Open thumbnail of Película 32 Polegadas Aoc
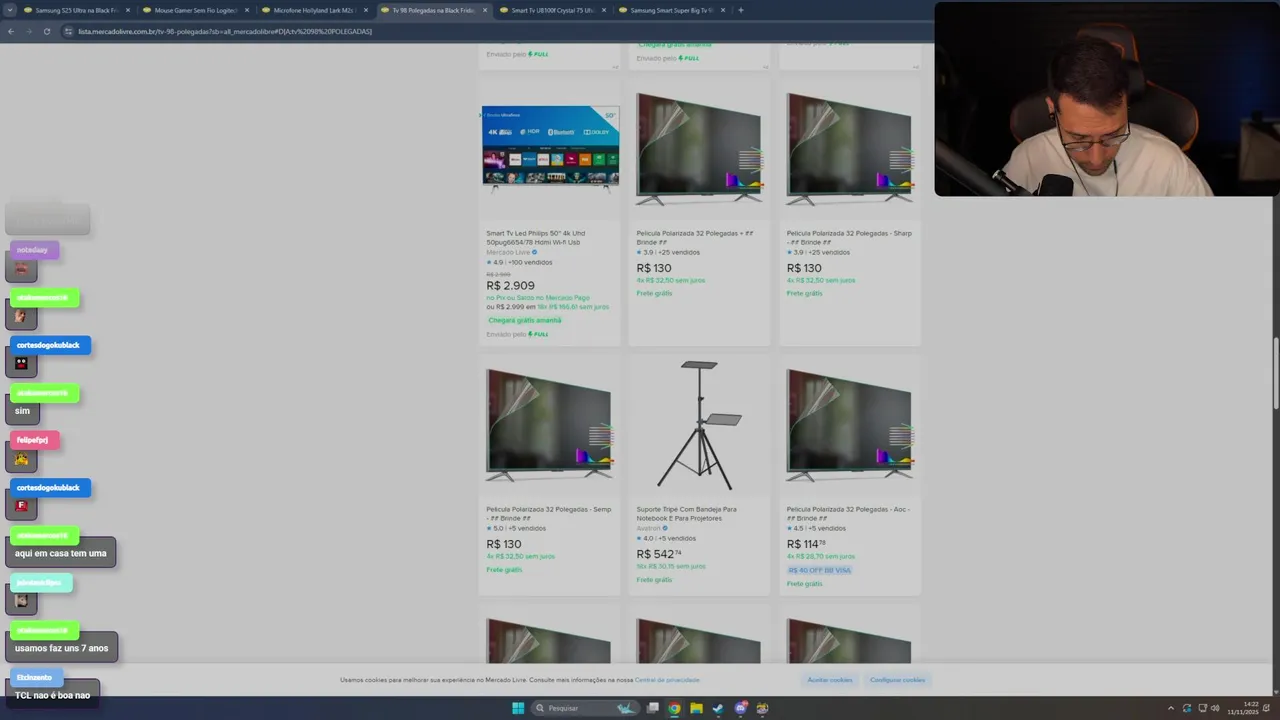 849,425
